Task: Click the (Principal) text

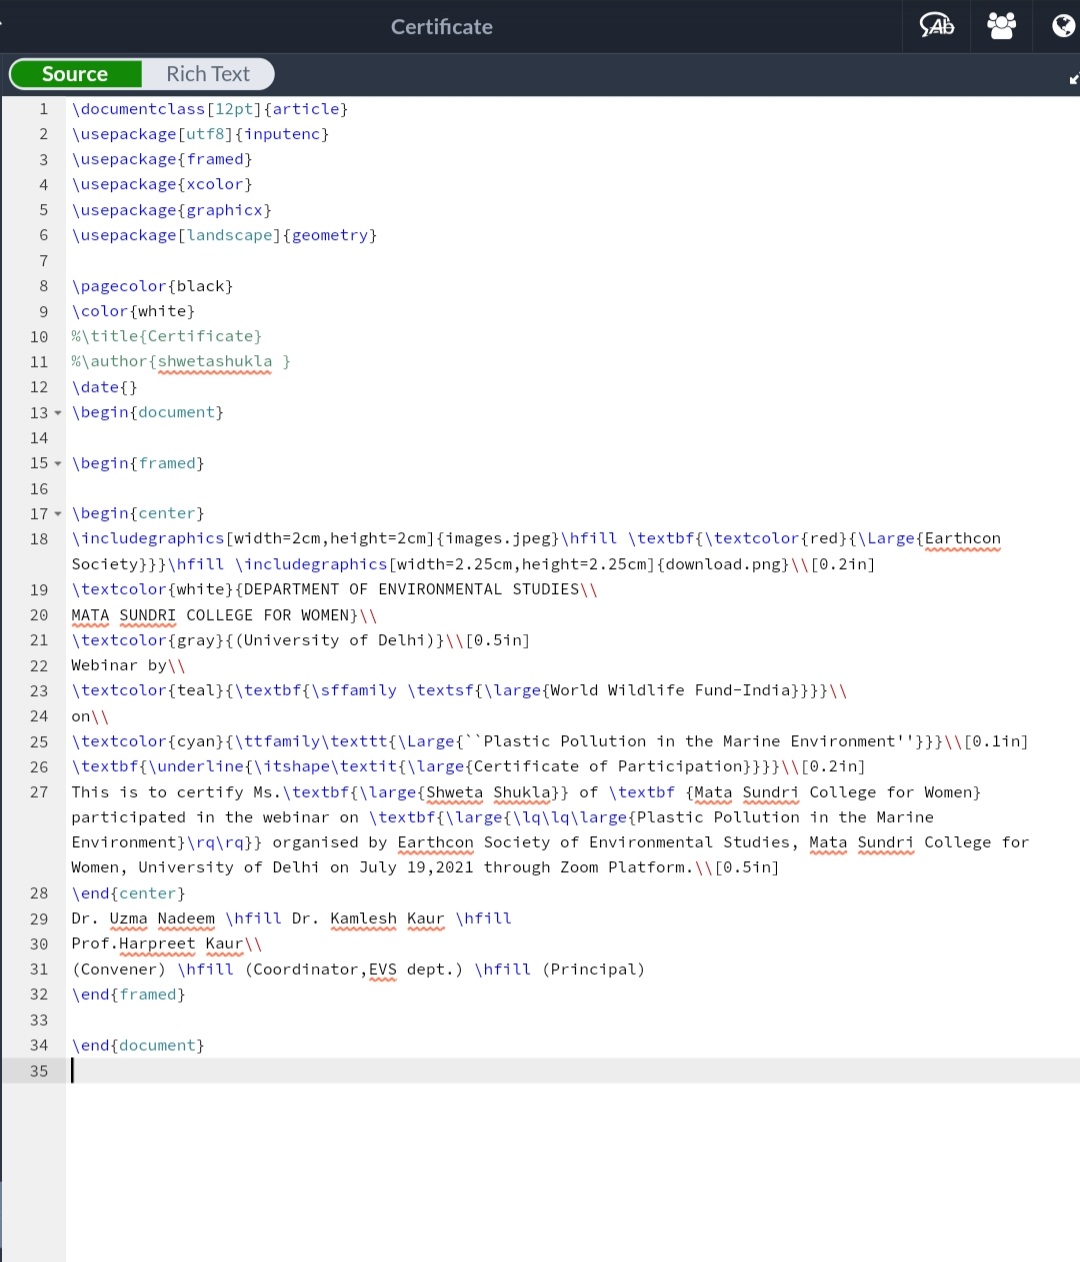Action: click(594, 969)
